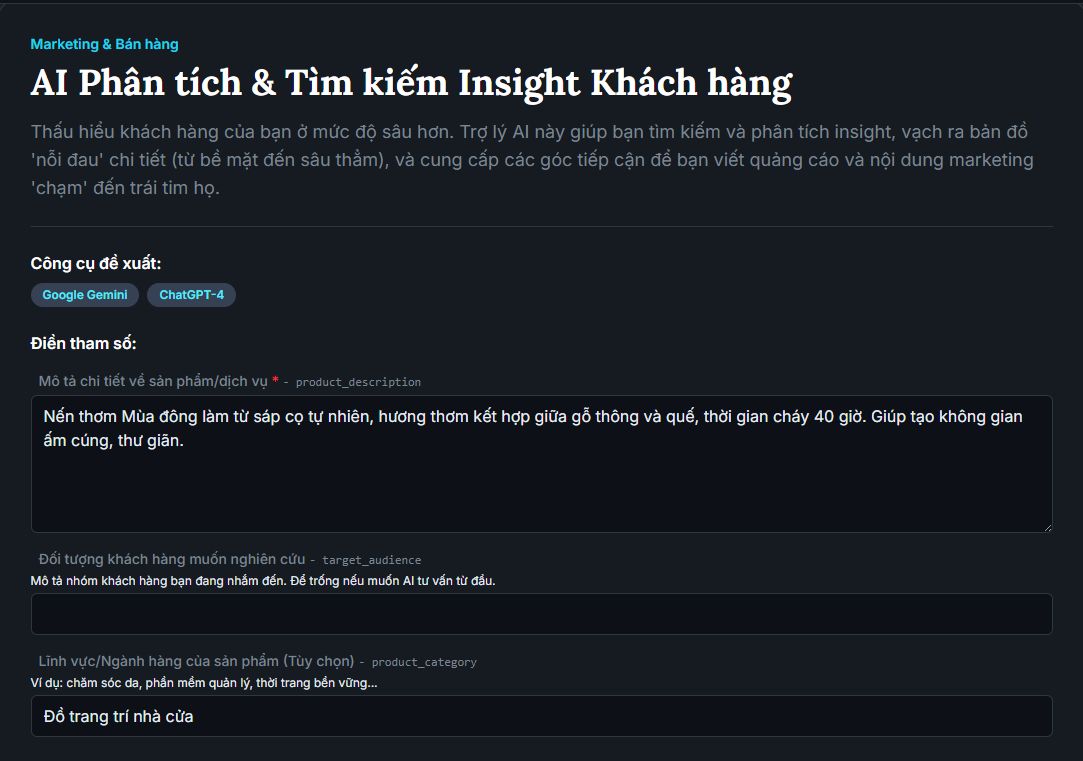Click the Marketing & Bán hàng category link
The image size is (1083, 761).
(x=104, y=44)
